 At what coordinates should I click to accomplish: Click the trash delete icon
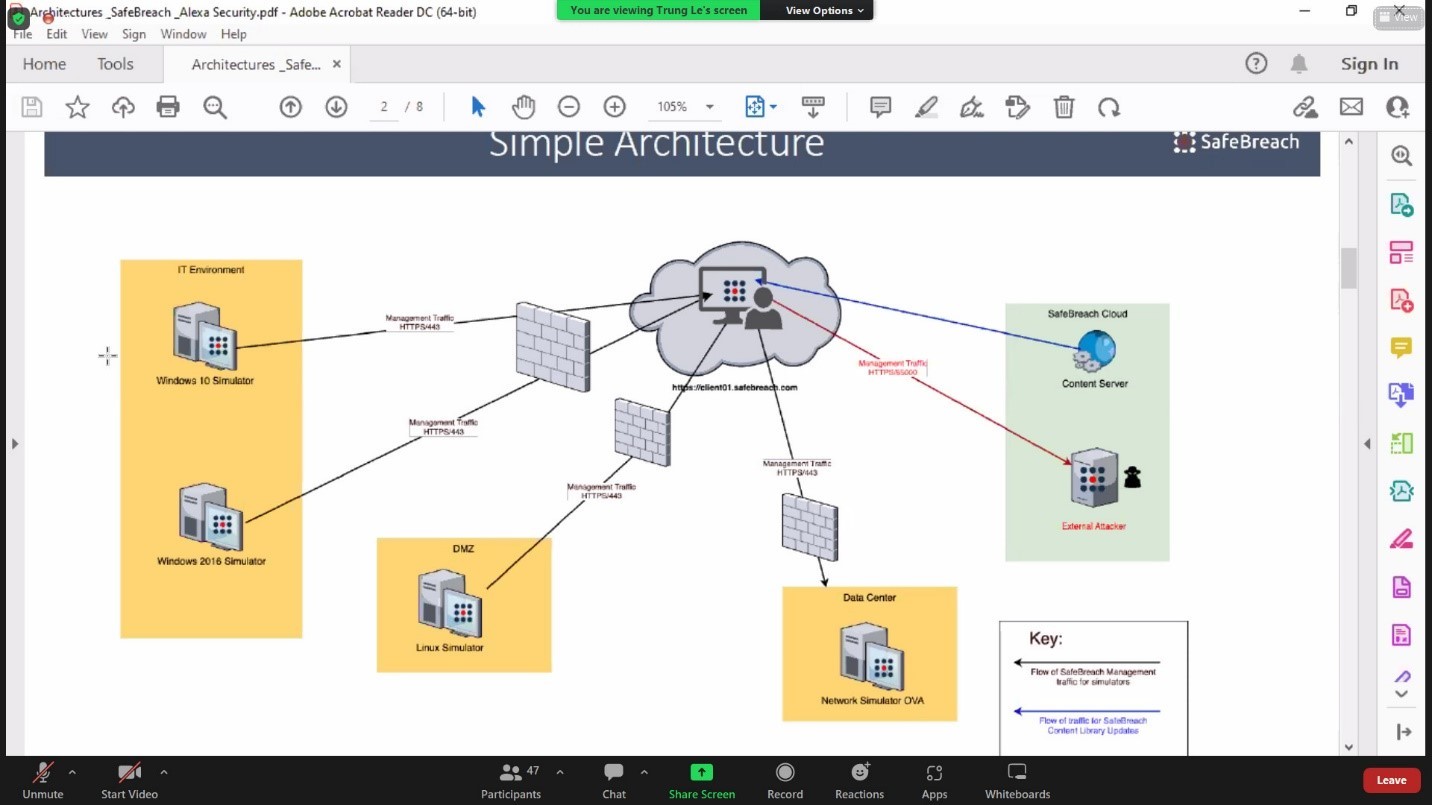1065,107
